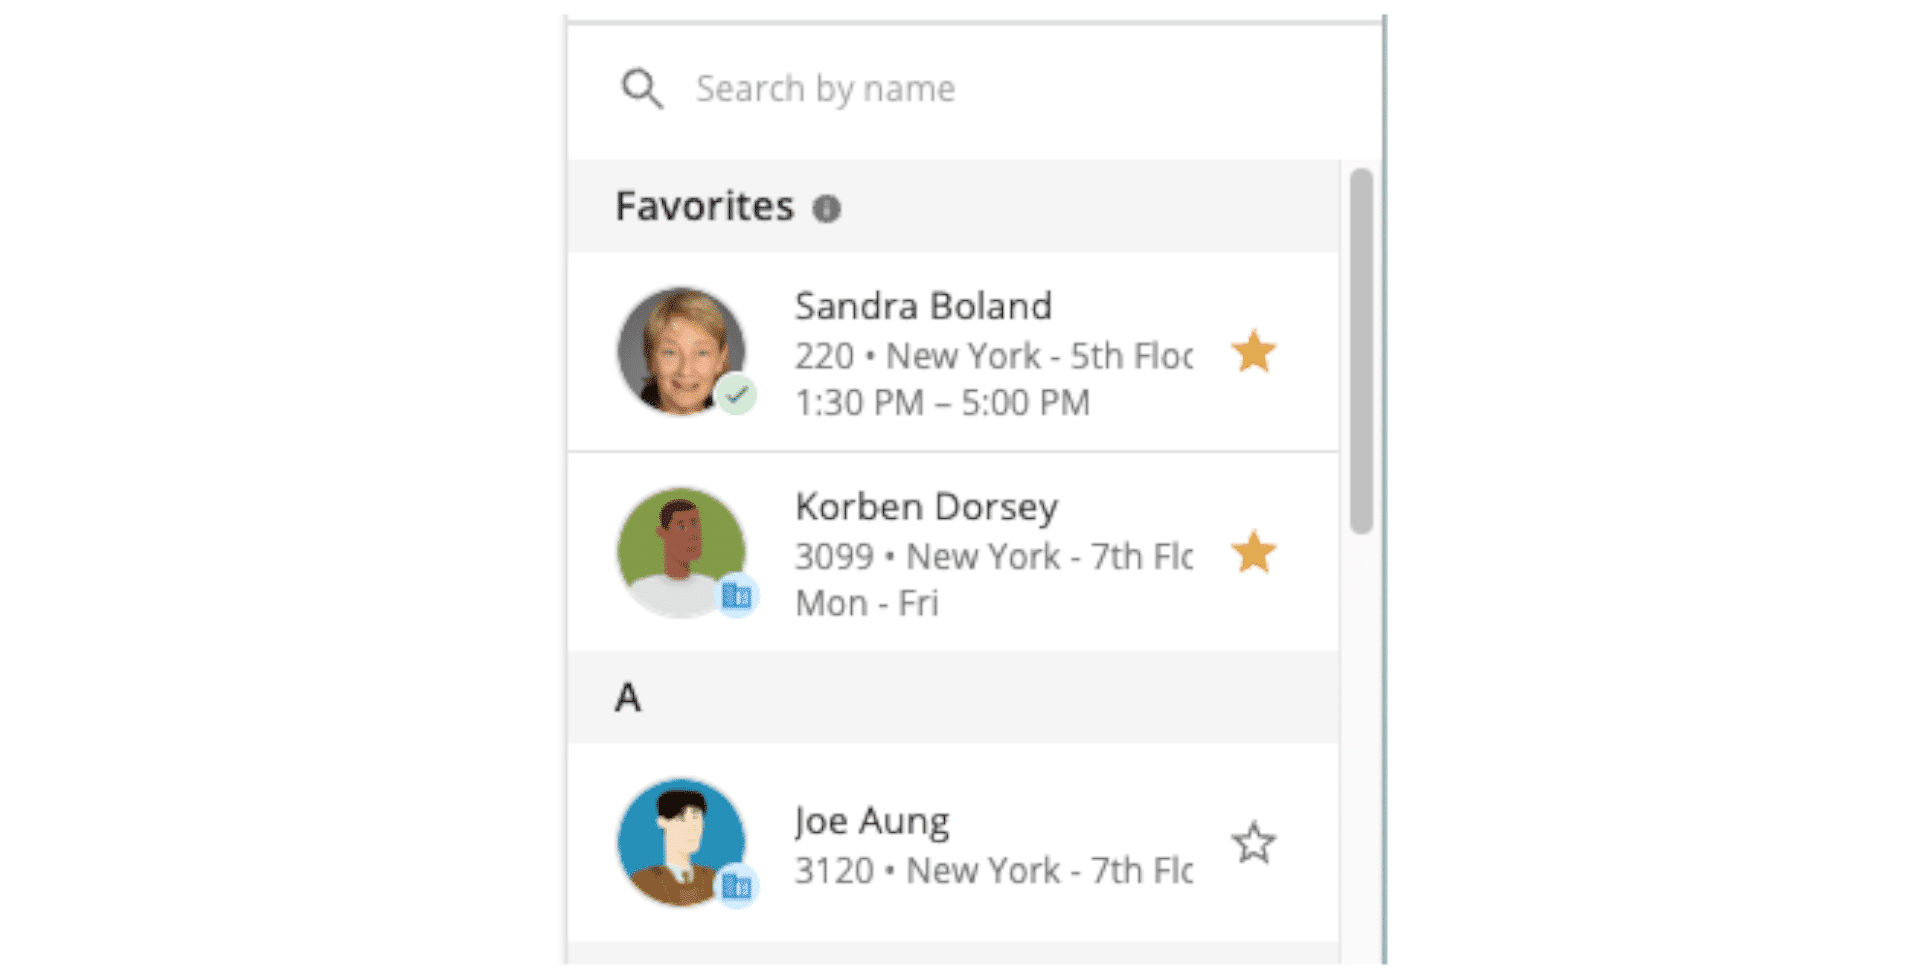Click the vertical scrollbar thumb
Viewport: 1920px width, 978px height.
[x=1360, y=350]
